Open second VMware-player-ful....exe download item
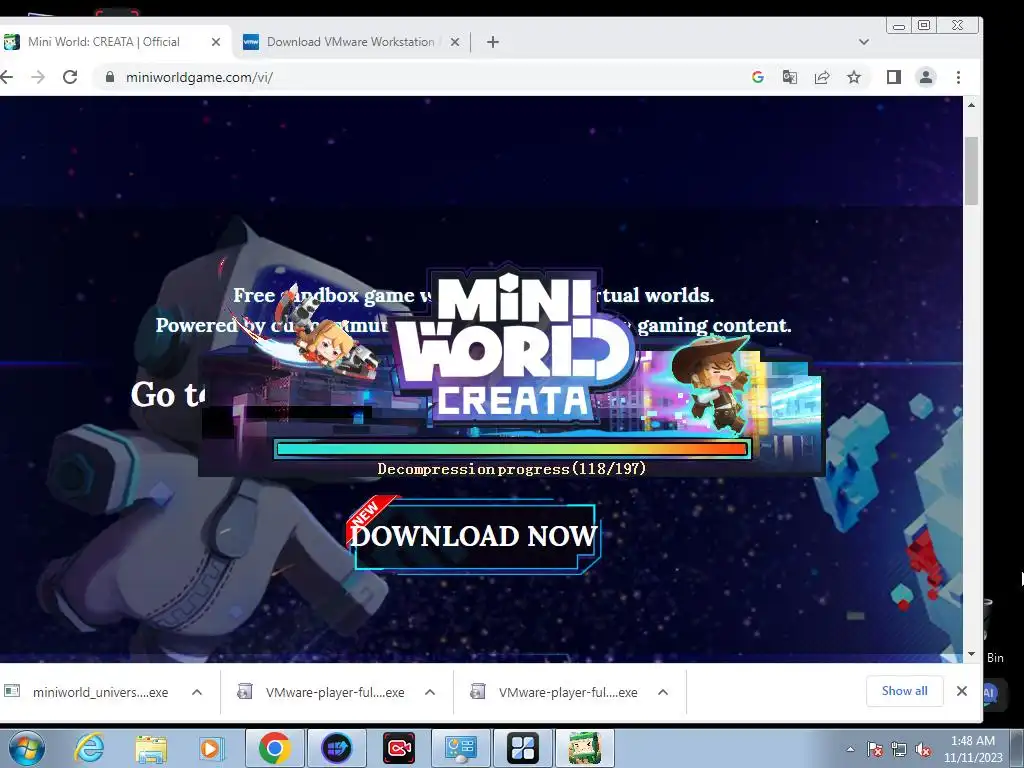The height and width of the screenshot is (768, 1024). 555,692
